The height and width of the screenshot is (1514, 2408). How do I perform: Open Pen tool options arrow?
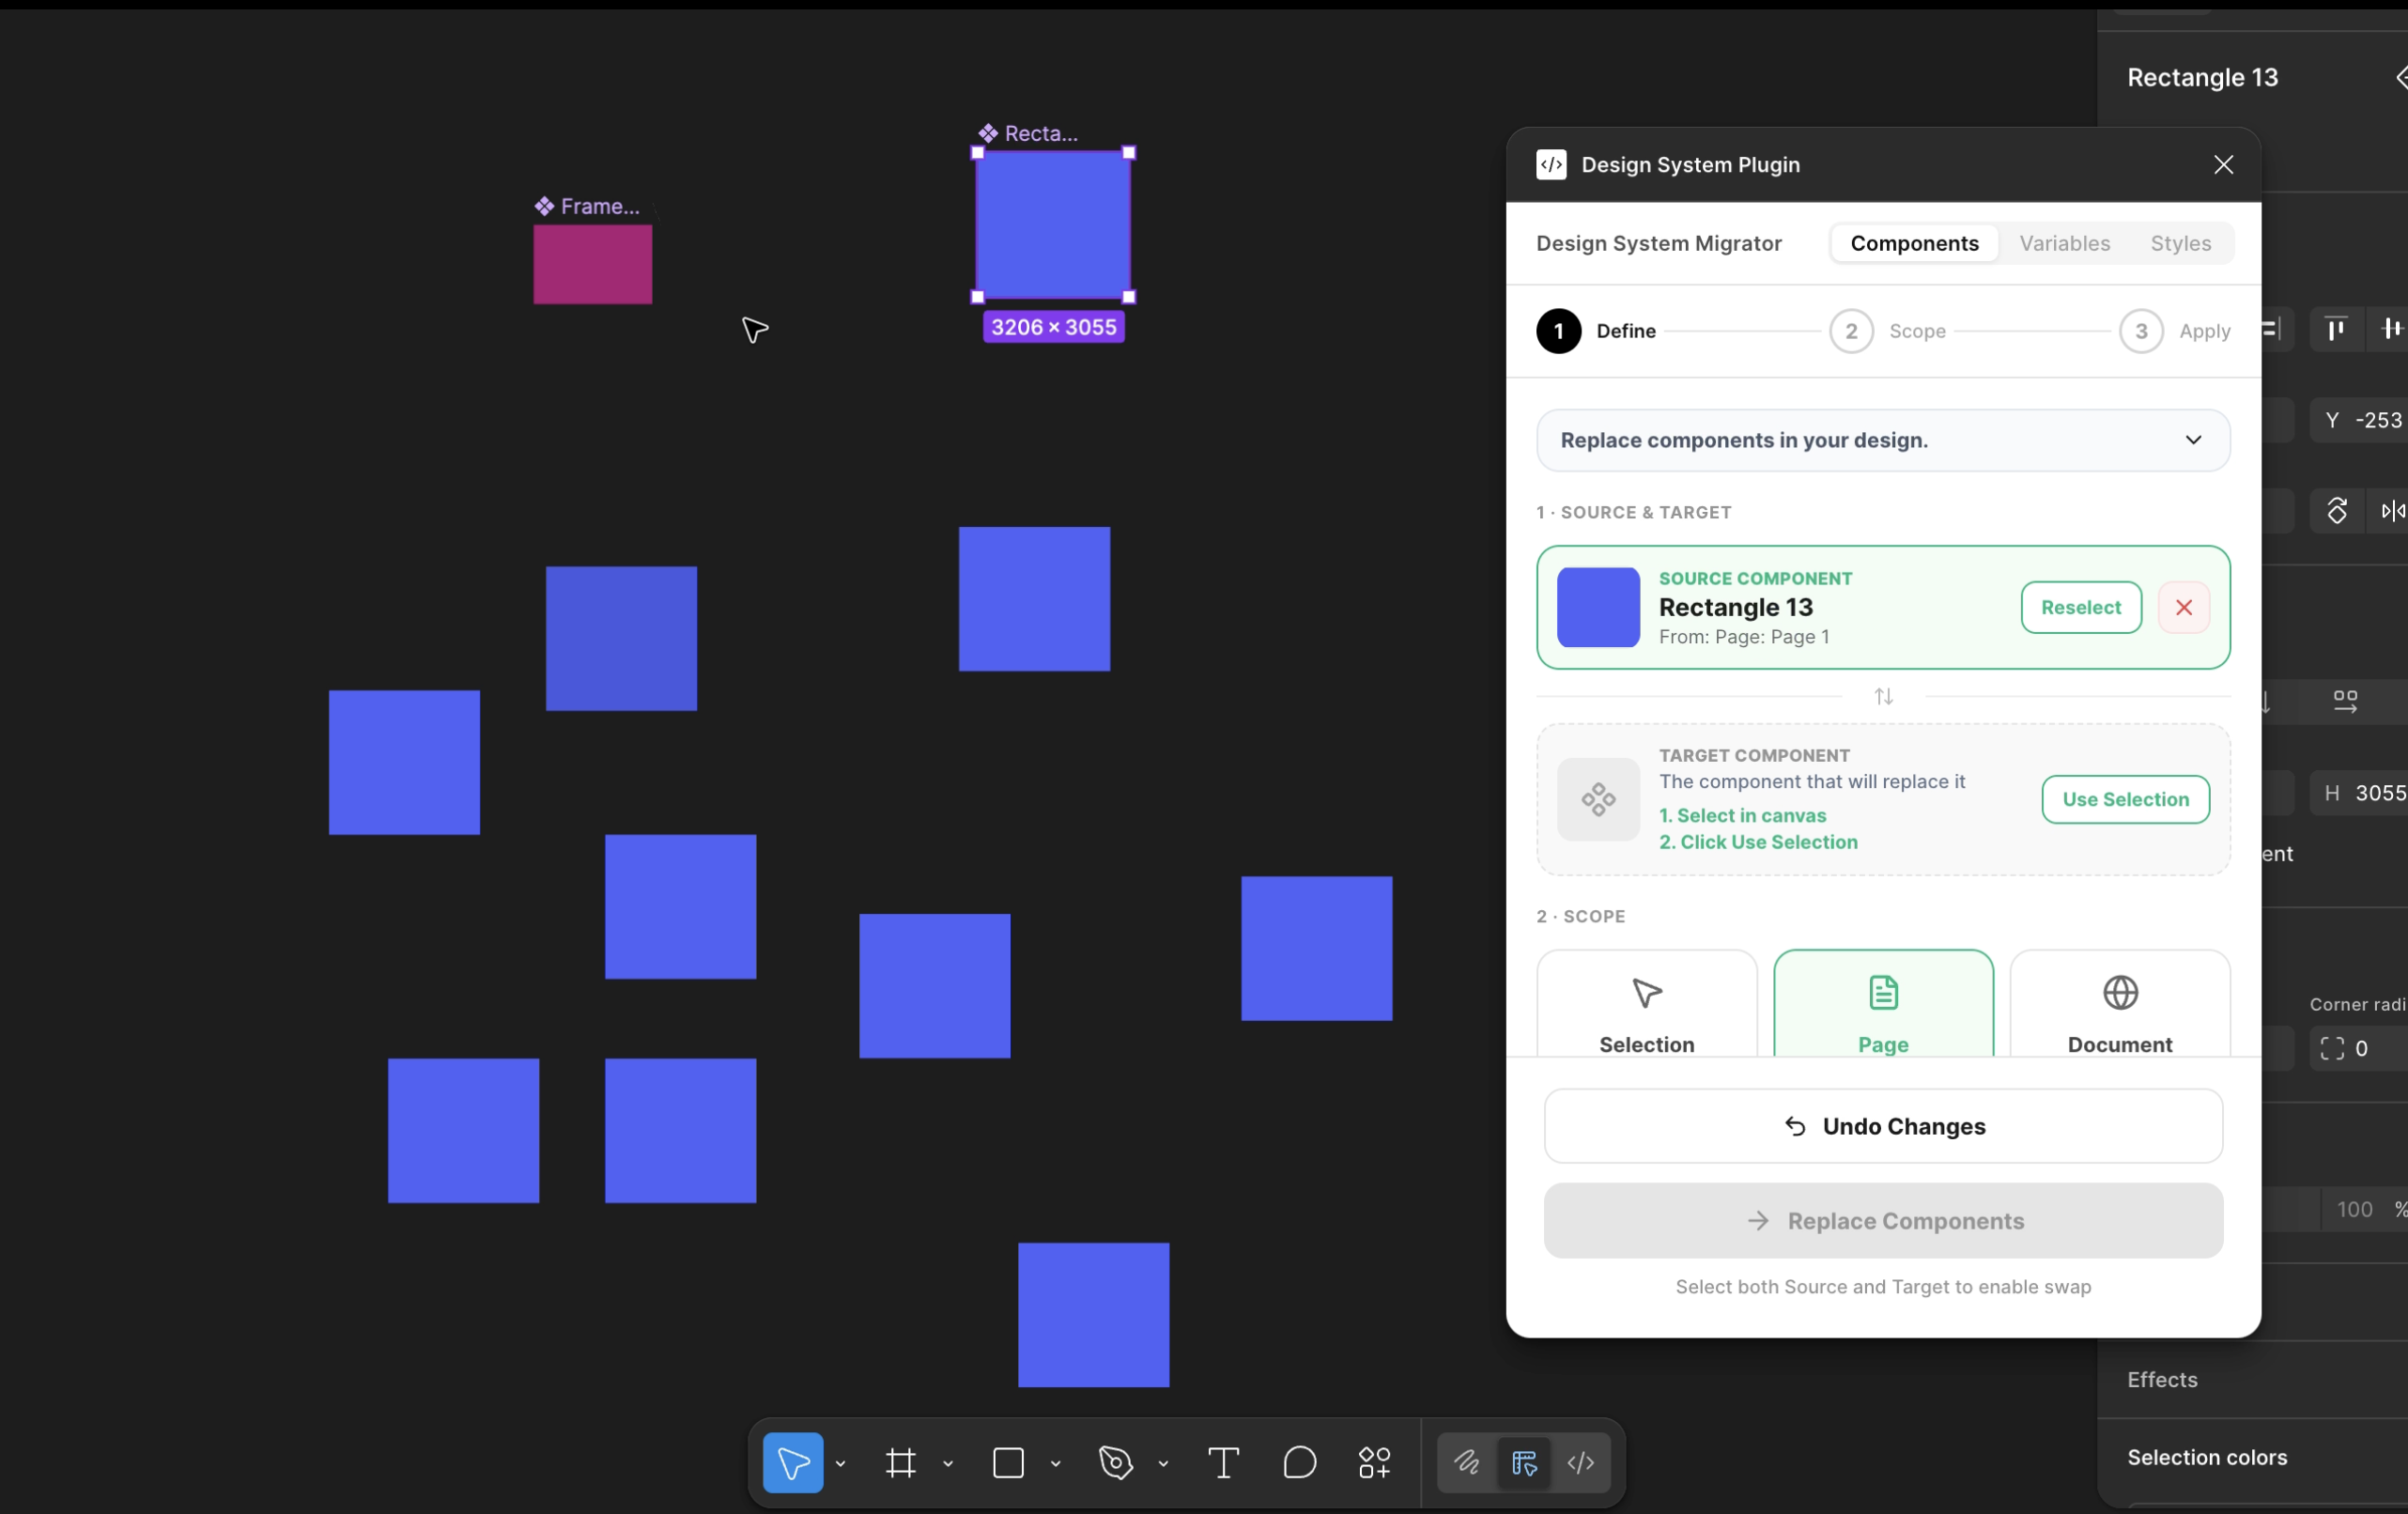tap(1162, 1464)
